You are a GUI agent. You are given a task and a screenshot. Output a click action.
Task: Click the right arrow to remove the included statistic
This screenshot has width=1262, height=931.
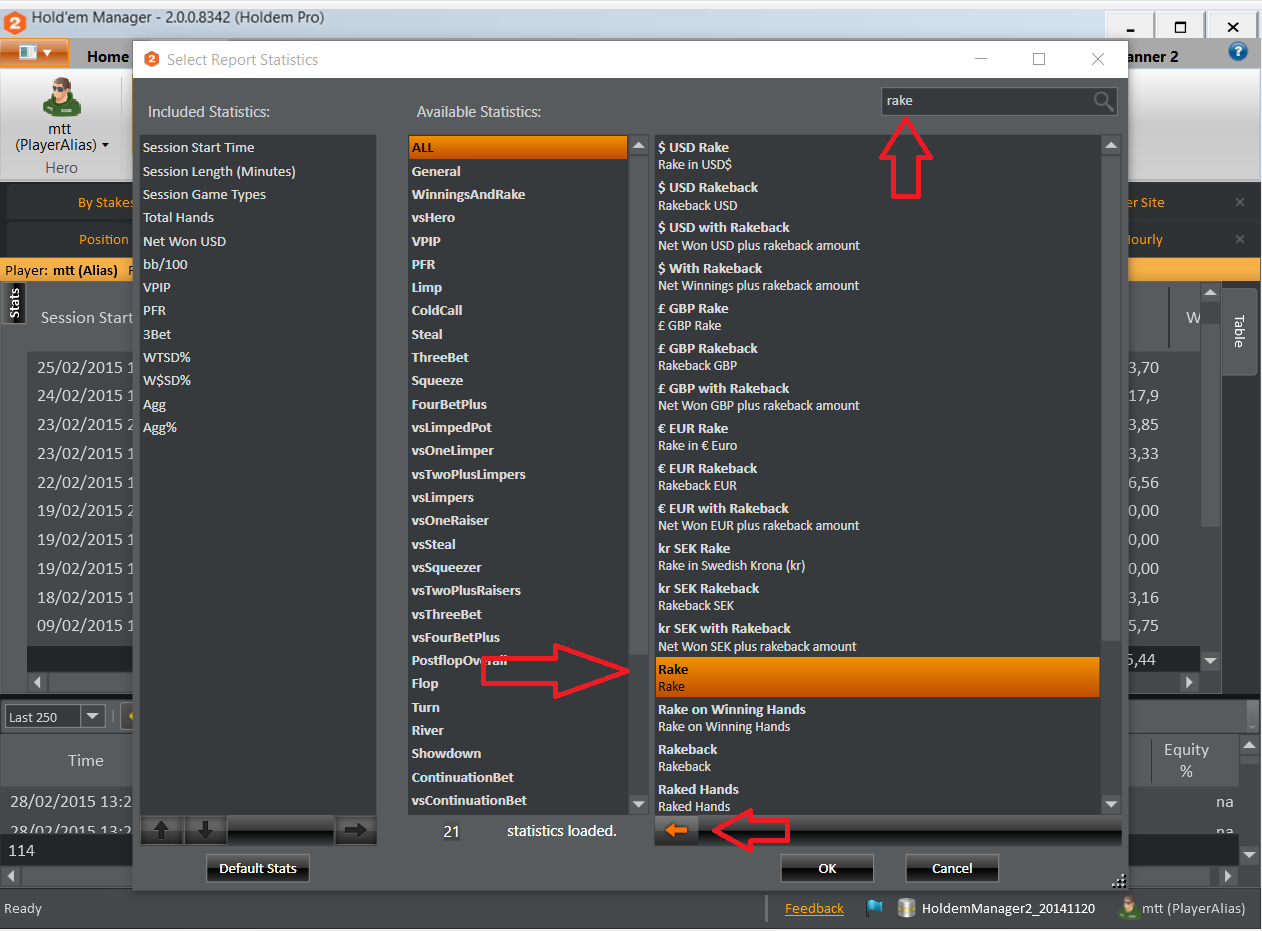point(355,830)
